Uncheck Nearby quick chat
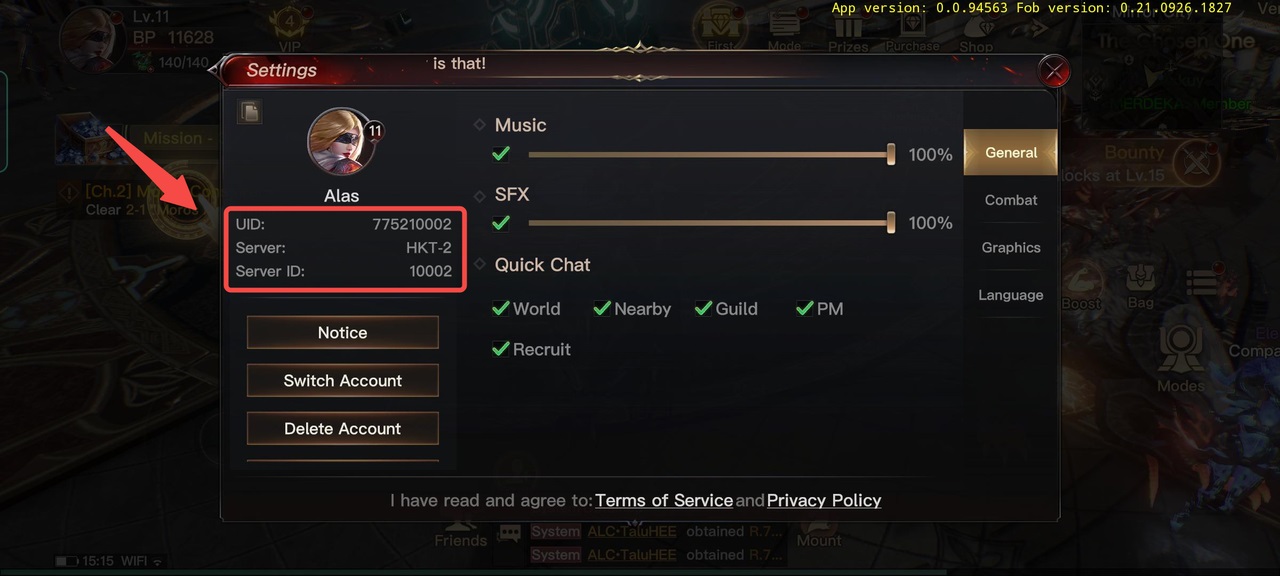The width and height of the screenshot is (1280, 576). (x=602, y=308)
